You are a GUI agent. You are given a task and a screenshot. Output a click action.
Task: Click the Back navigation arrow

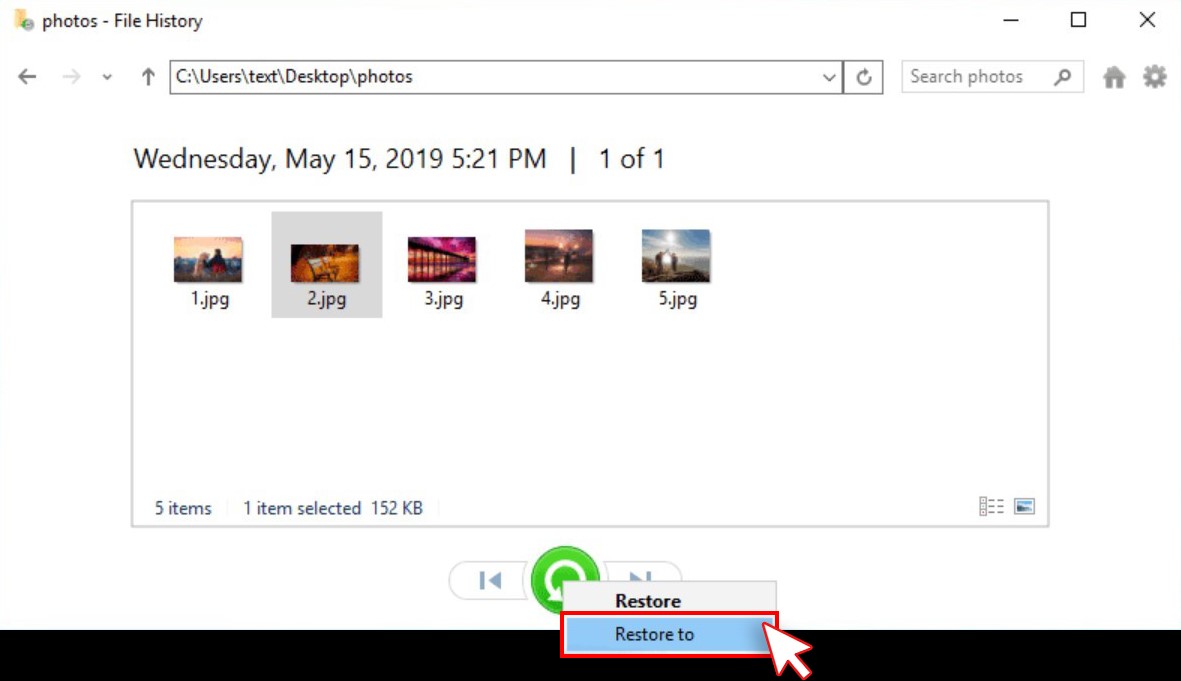27,77
